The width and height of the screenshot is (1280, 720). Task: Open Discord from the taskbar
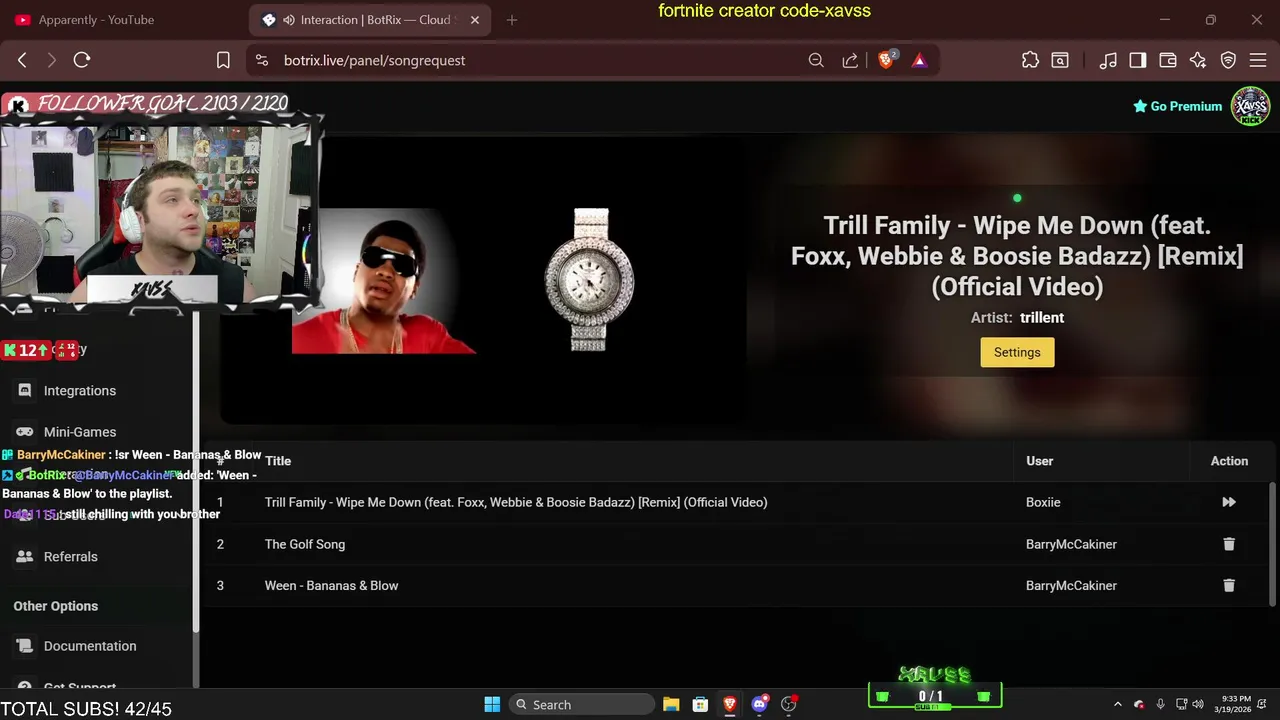point(759,705)
